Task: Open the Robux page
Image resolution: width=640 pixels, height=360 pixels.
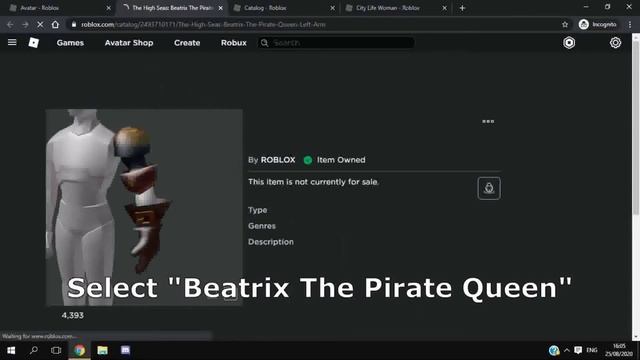Action: click(x=233, y=43)
